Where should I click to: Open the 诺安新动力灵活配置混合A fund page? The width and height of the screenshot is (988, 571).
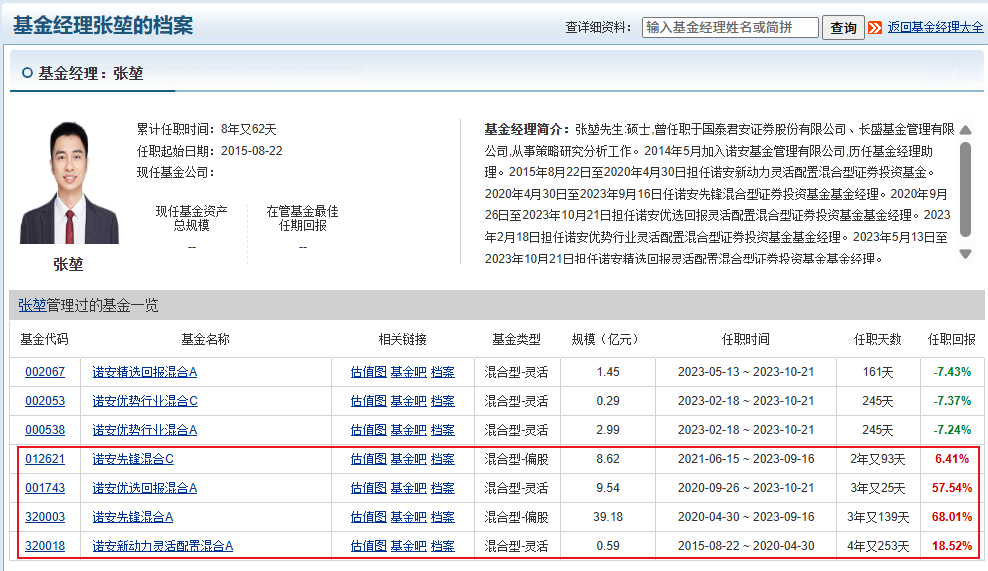coord(163,546)
